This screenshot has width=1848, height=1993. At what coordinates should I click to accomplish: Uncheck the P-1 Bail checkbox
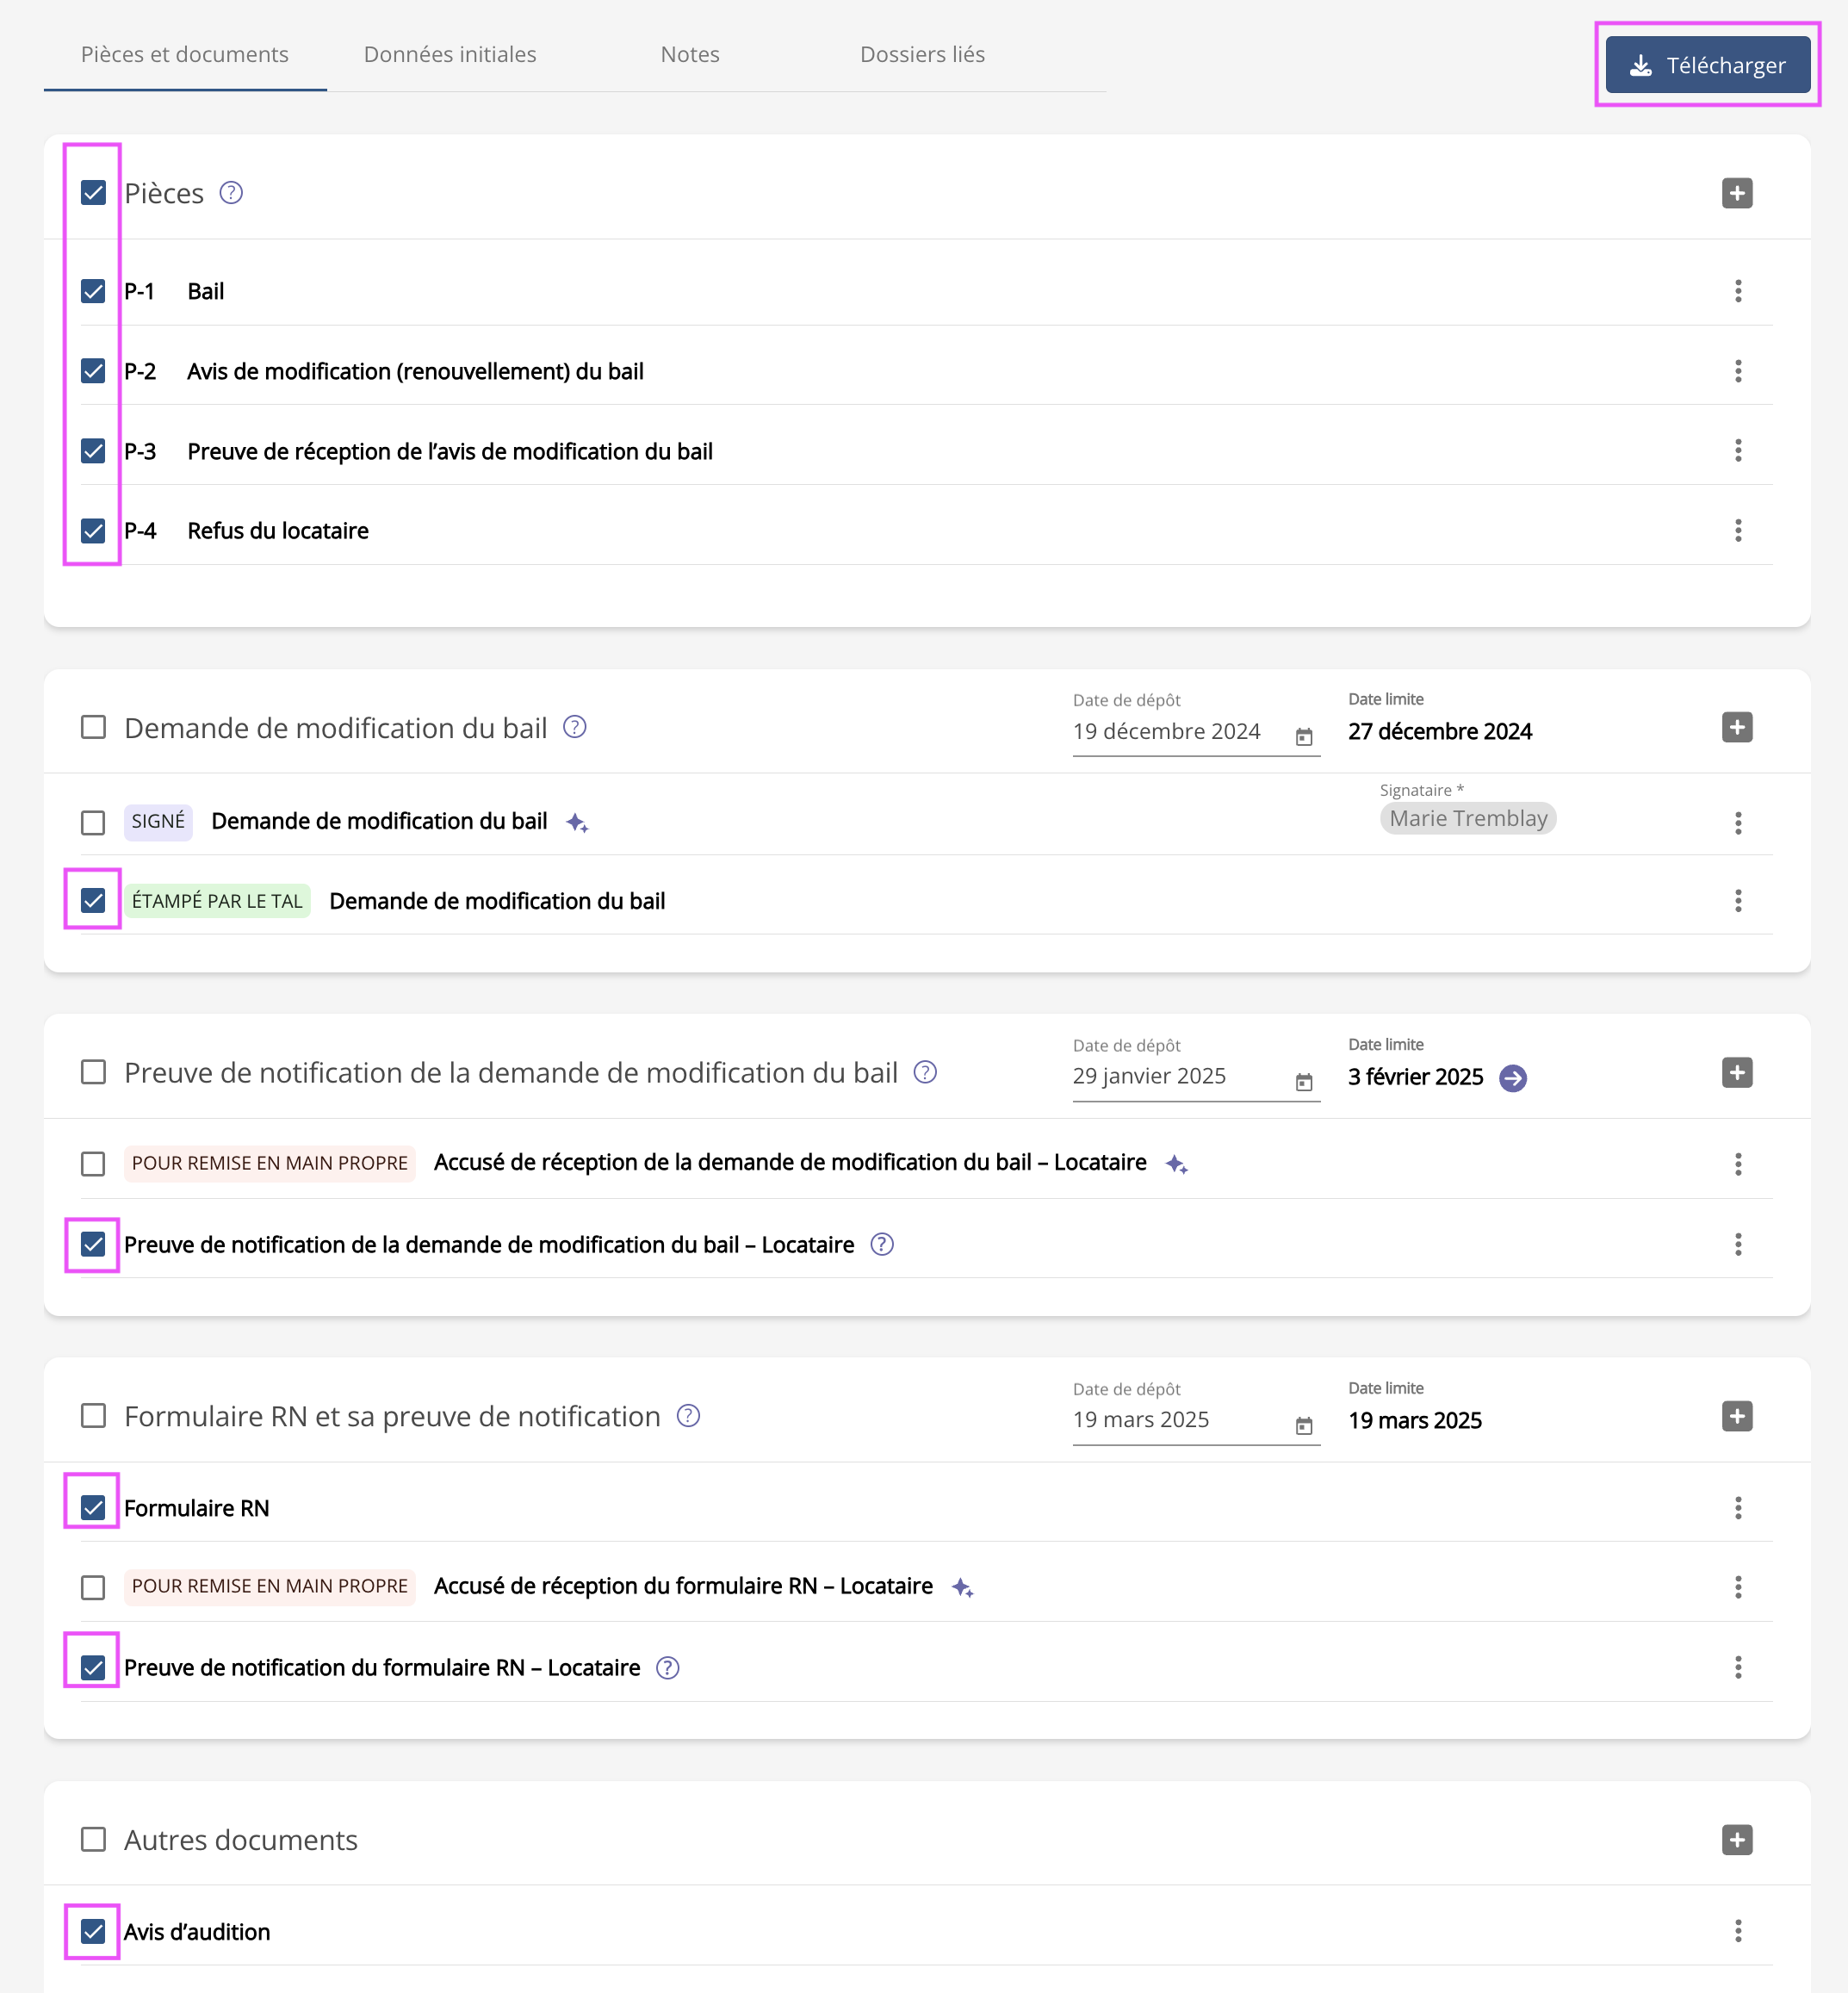click(93, 291)
